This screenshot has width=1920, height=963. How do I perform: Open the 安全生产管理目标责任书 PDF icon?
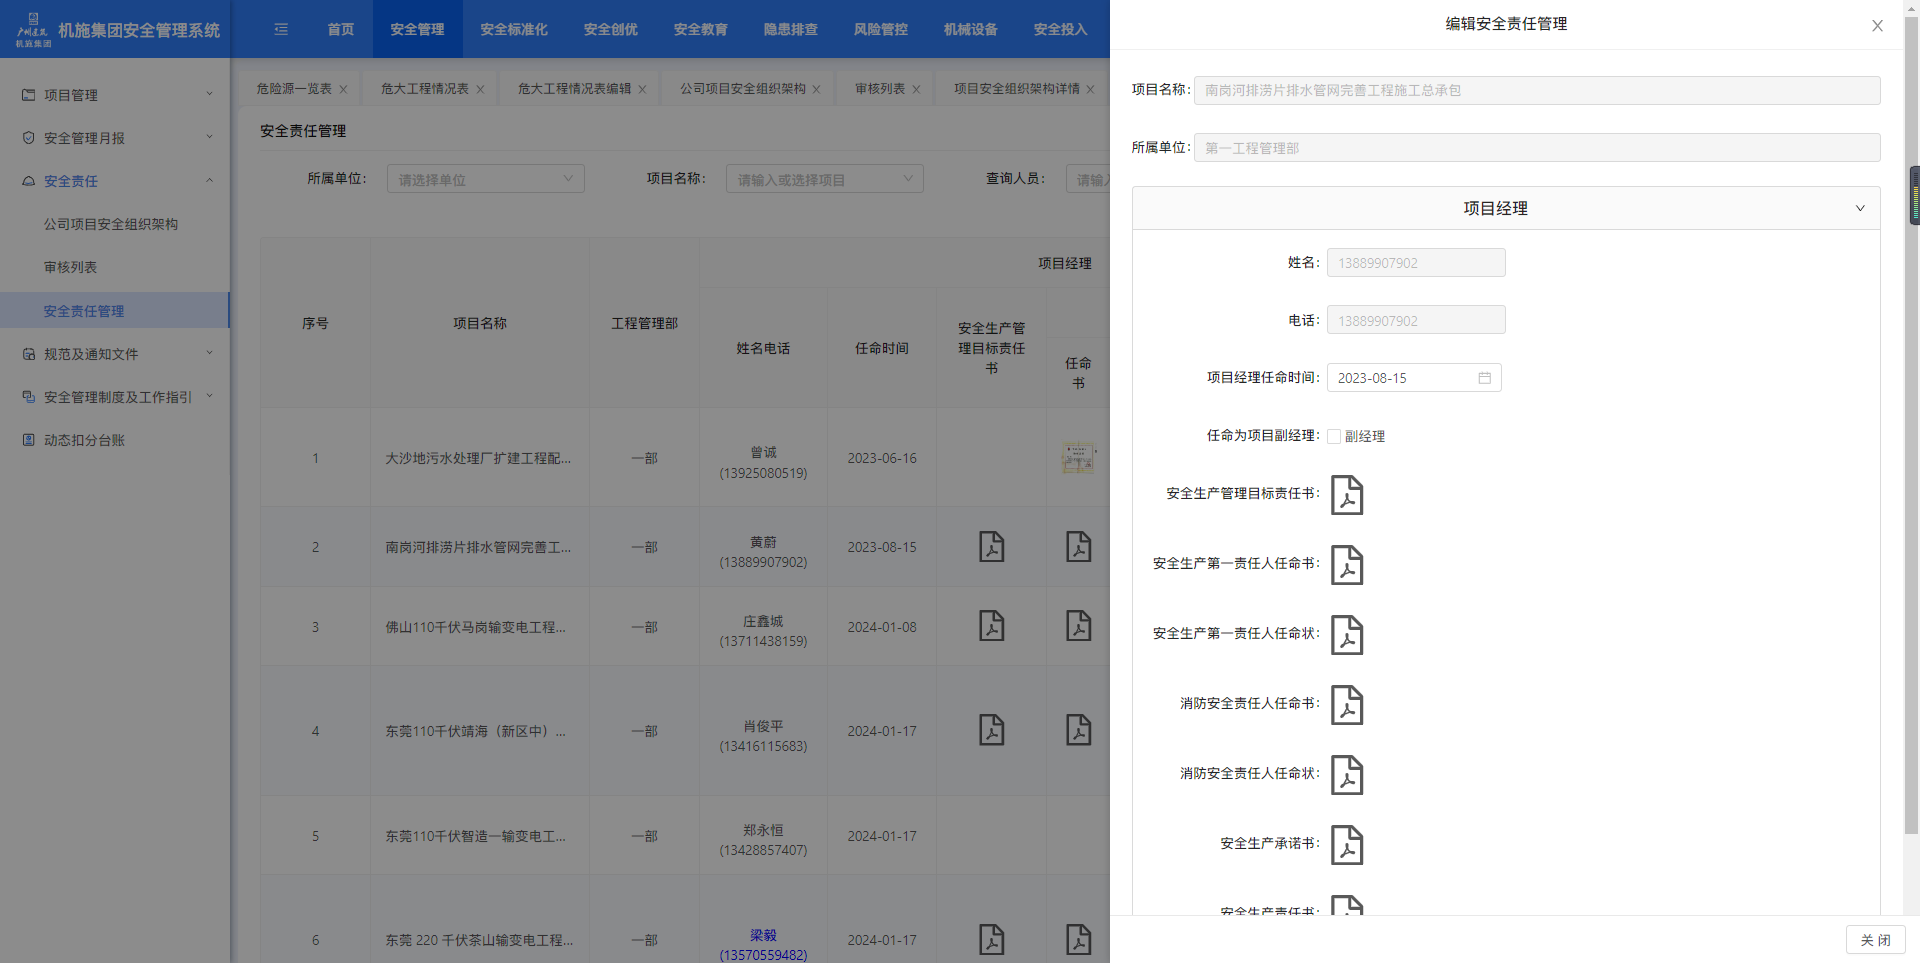(x=1346, y=495)
